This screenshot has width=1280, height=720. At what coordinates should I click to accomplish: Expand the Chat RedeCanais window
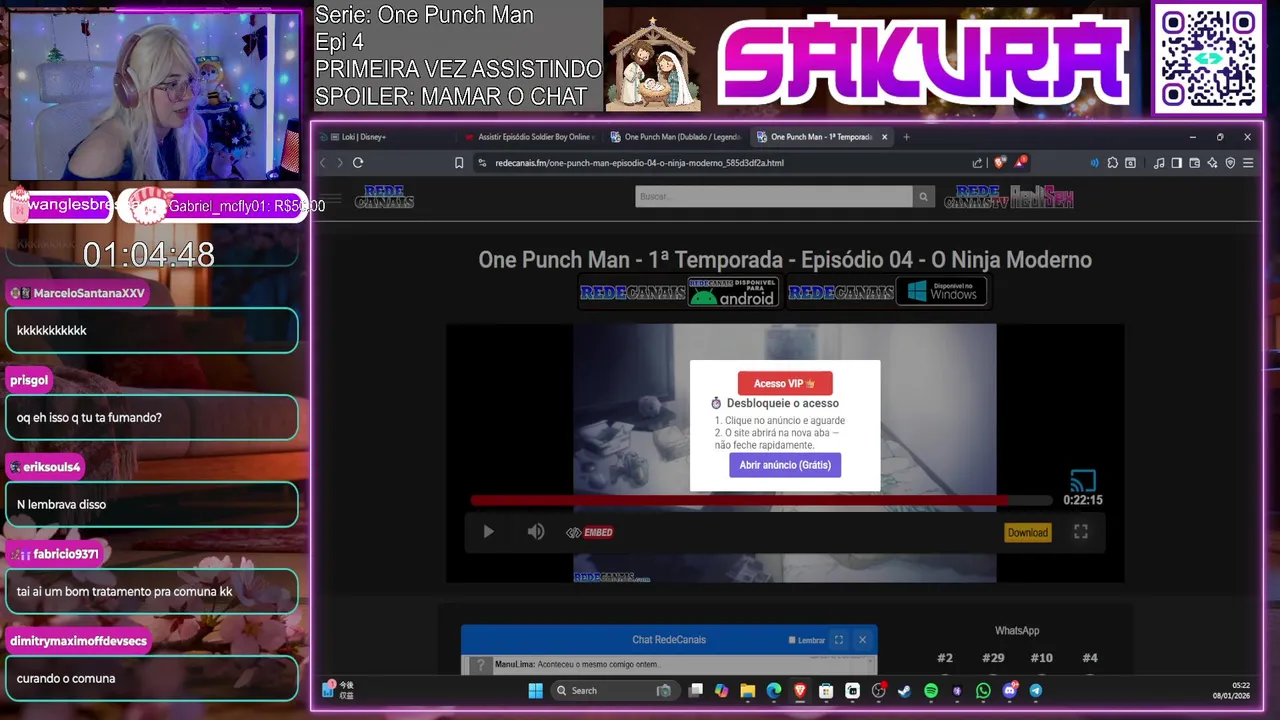point(839,640)
